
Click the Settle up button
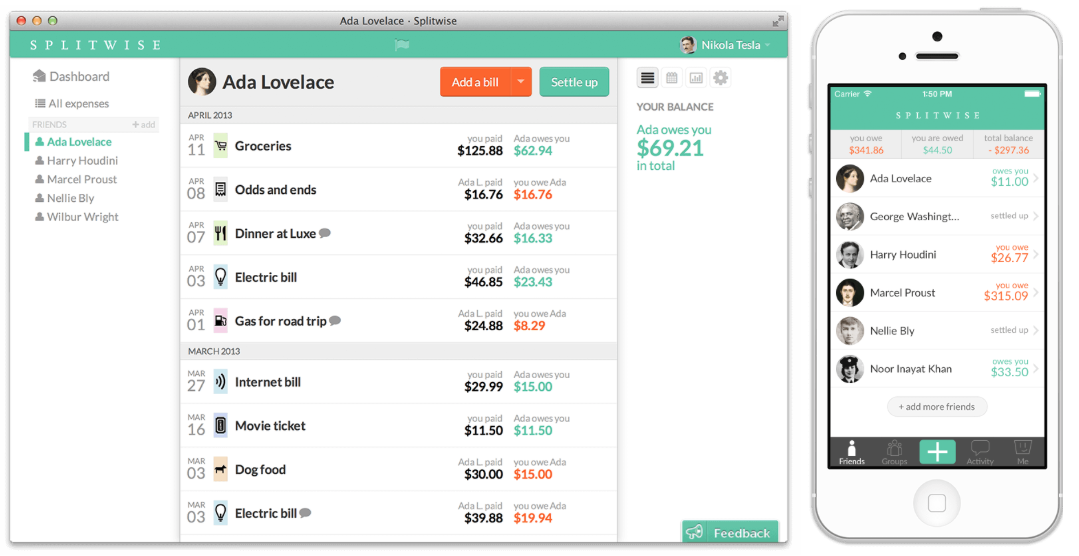tap(574, 82)
